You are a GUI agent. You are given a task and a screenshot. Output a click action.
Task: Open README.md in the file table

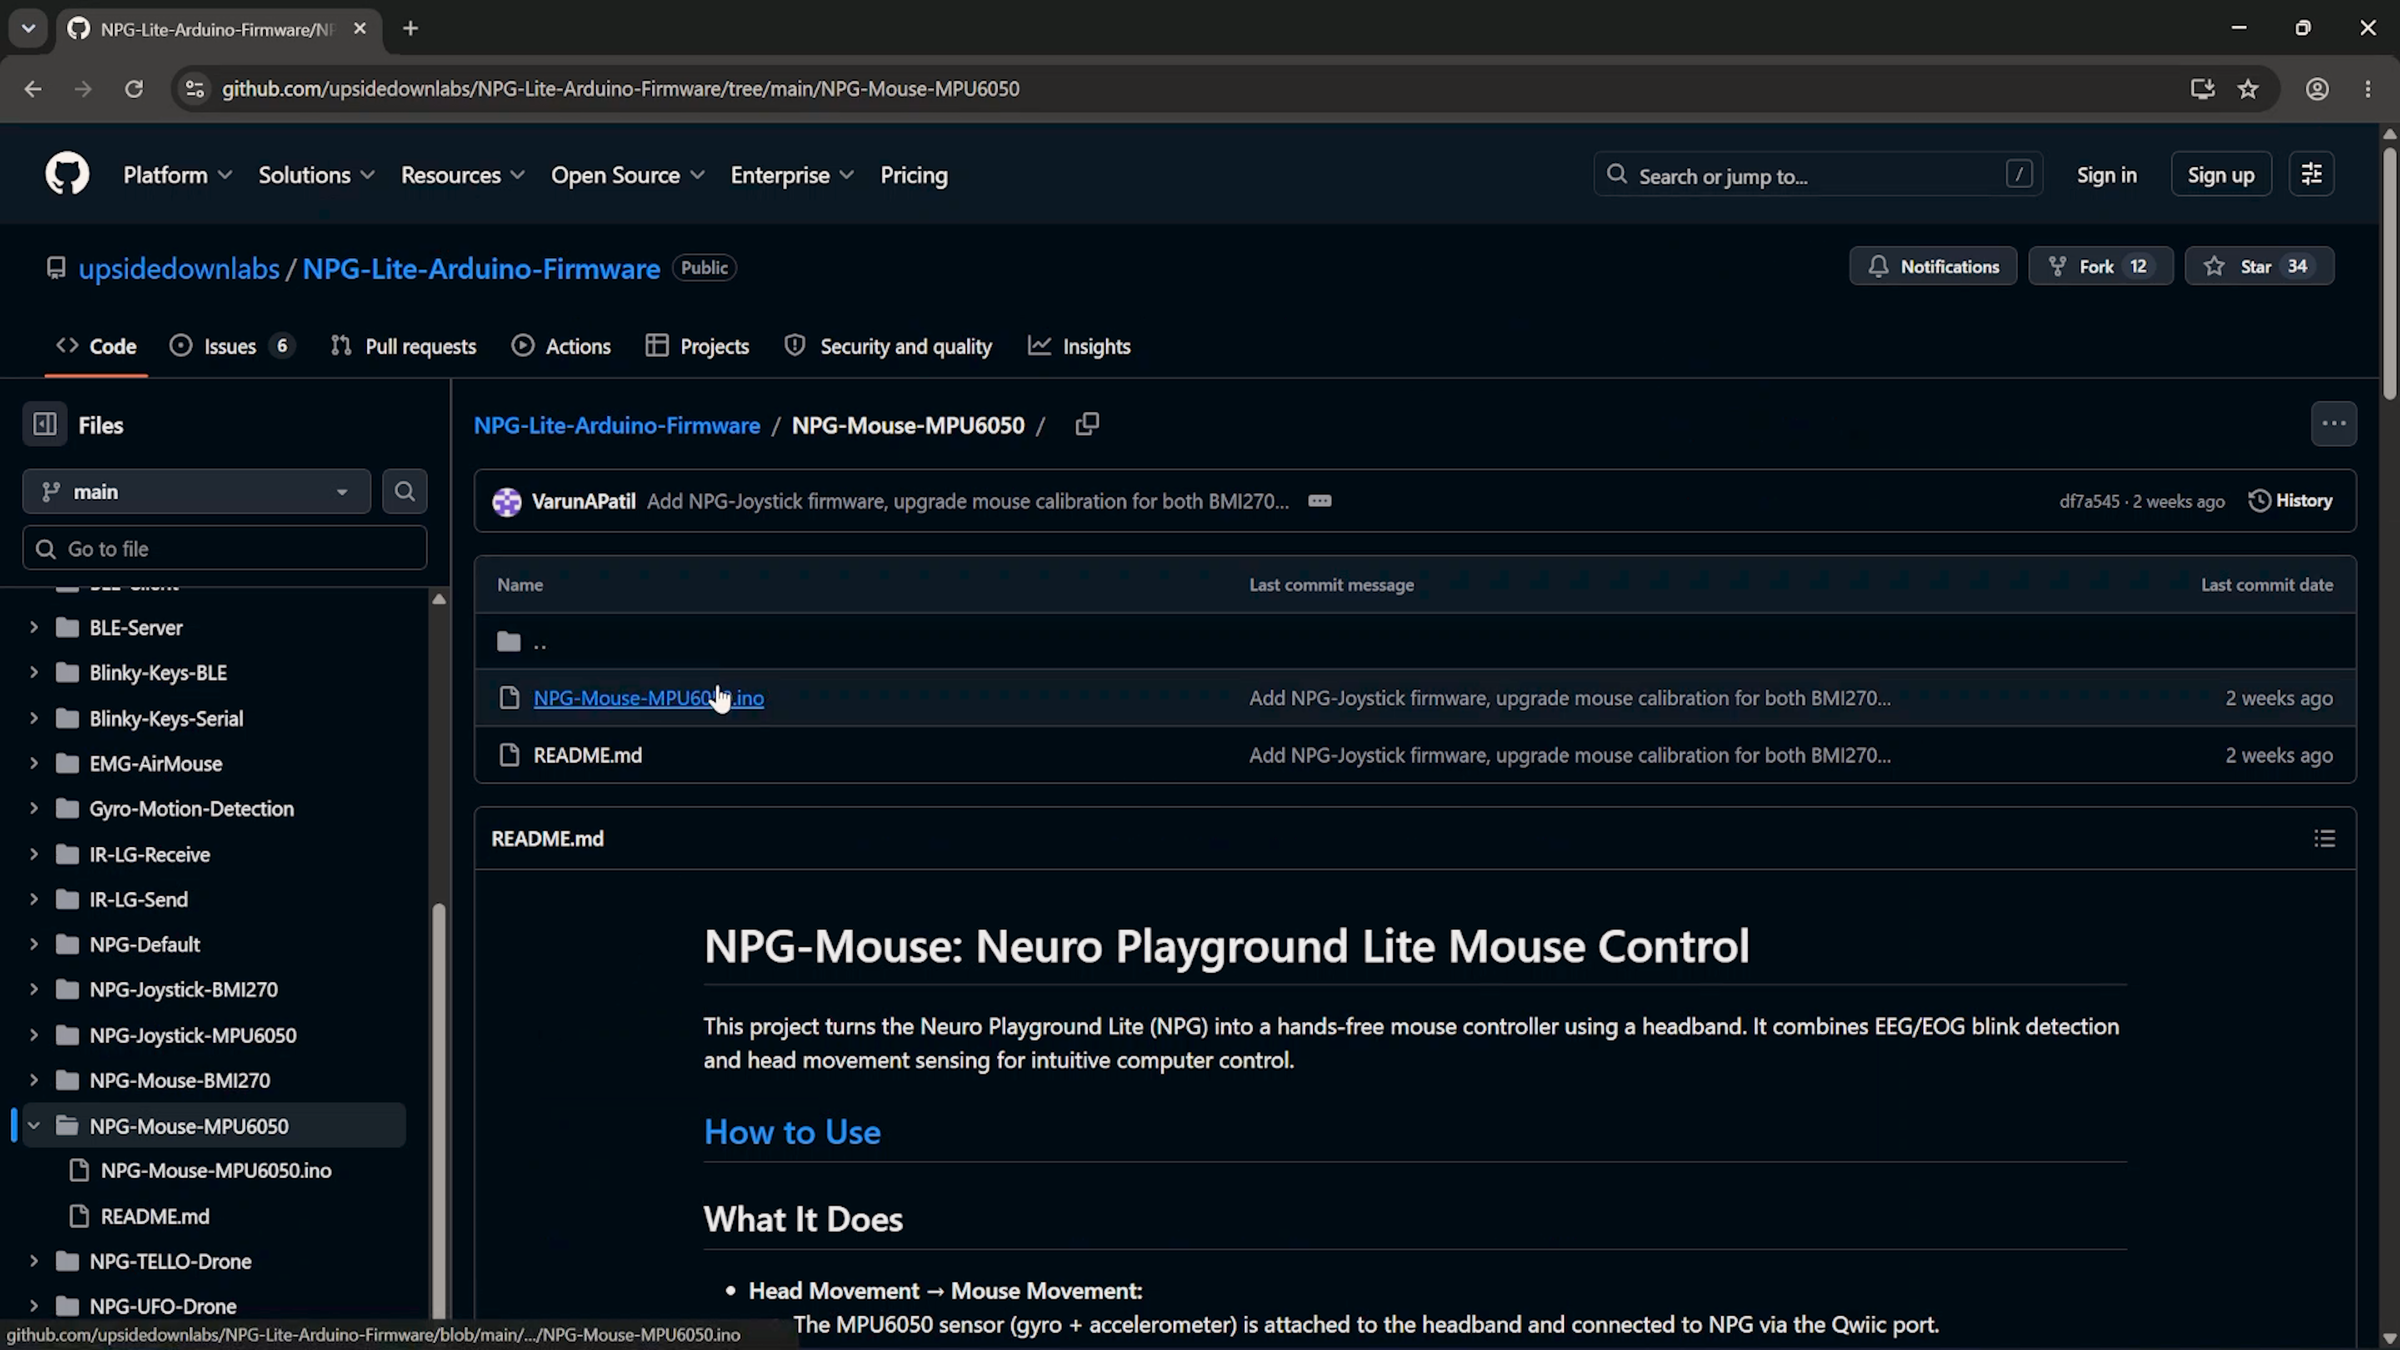click(588, 755)
